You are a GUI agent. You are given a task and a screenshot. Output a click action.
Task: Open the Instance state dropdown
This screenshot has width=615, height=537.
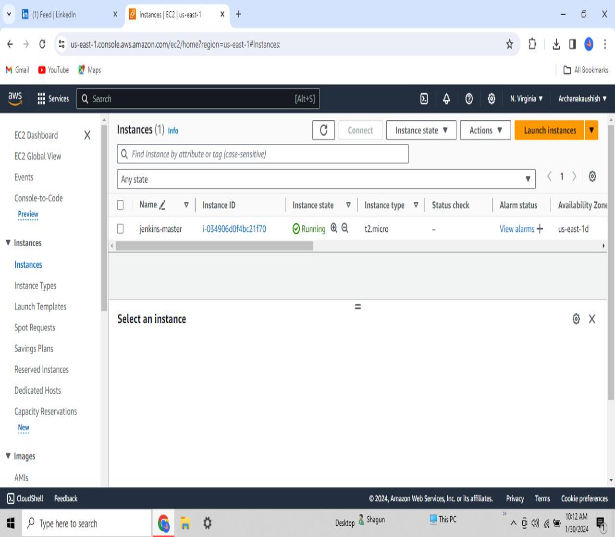[422, 130]
